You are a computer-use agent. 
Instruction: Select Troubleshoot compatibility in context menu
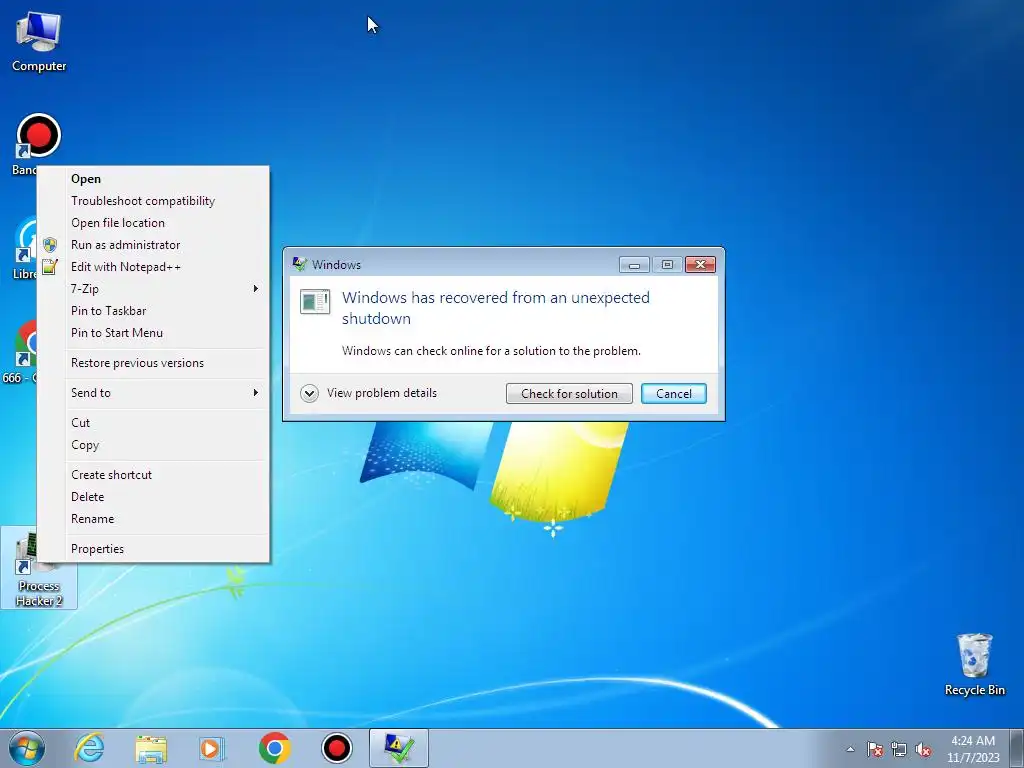(x=153, y=201)
